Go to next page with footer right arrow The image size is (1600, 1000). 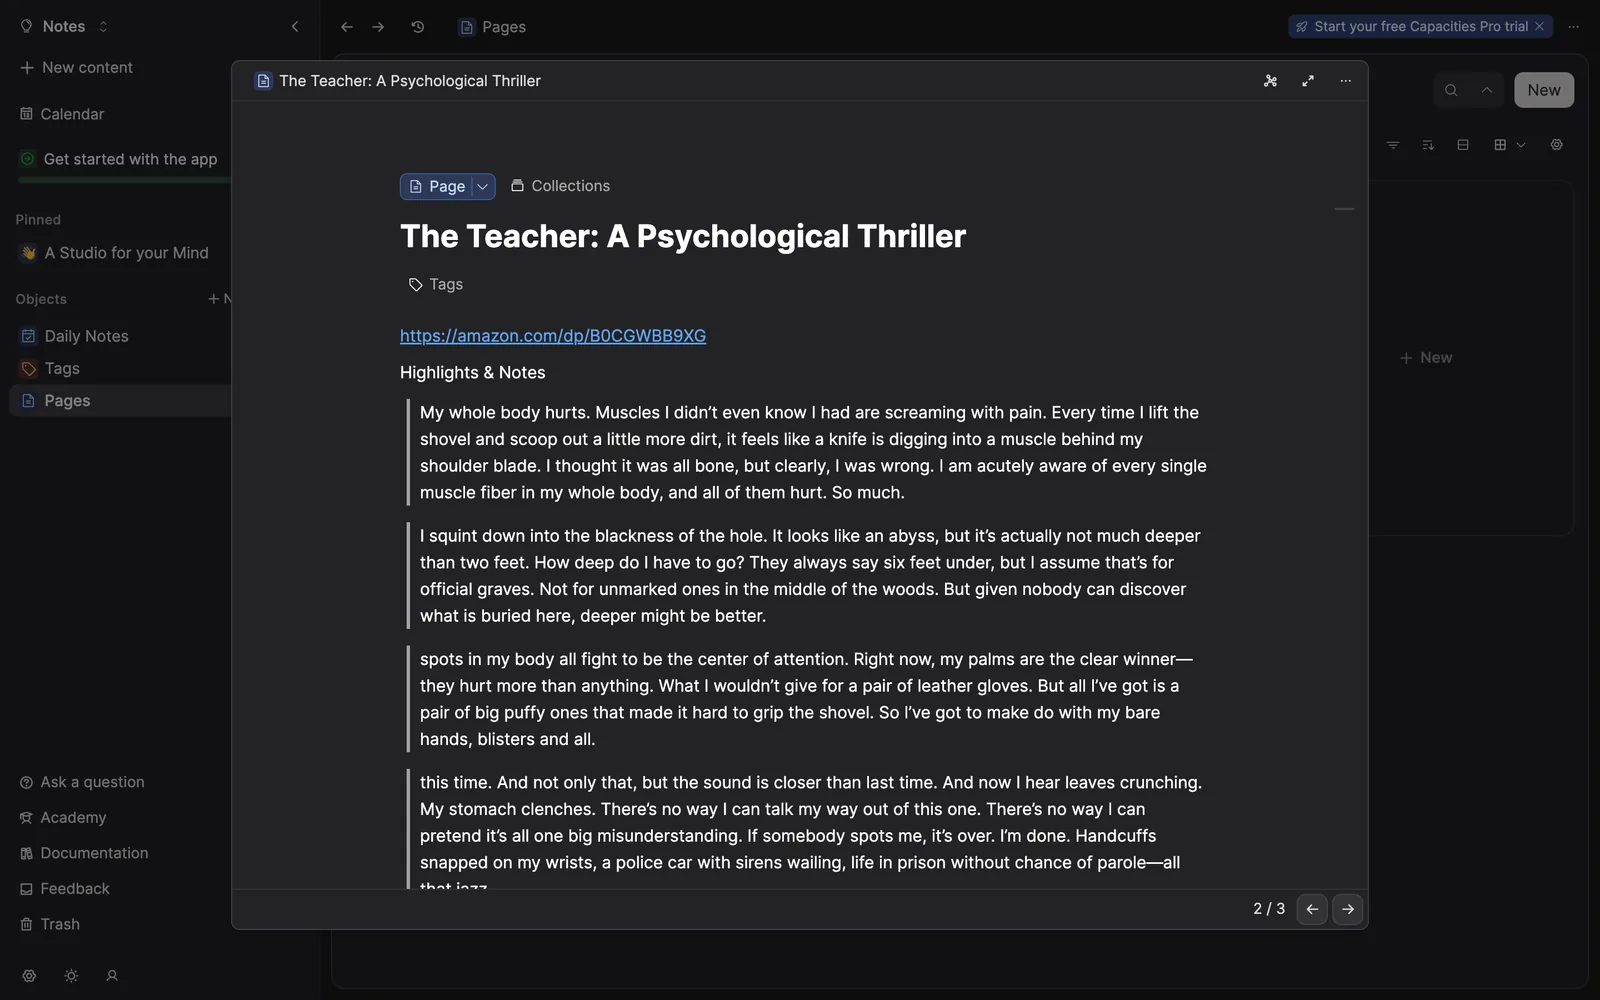coord(1348,909)
